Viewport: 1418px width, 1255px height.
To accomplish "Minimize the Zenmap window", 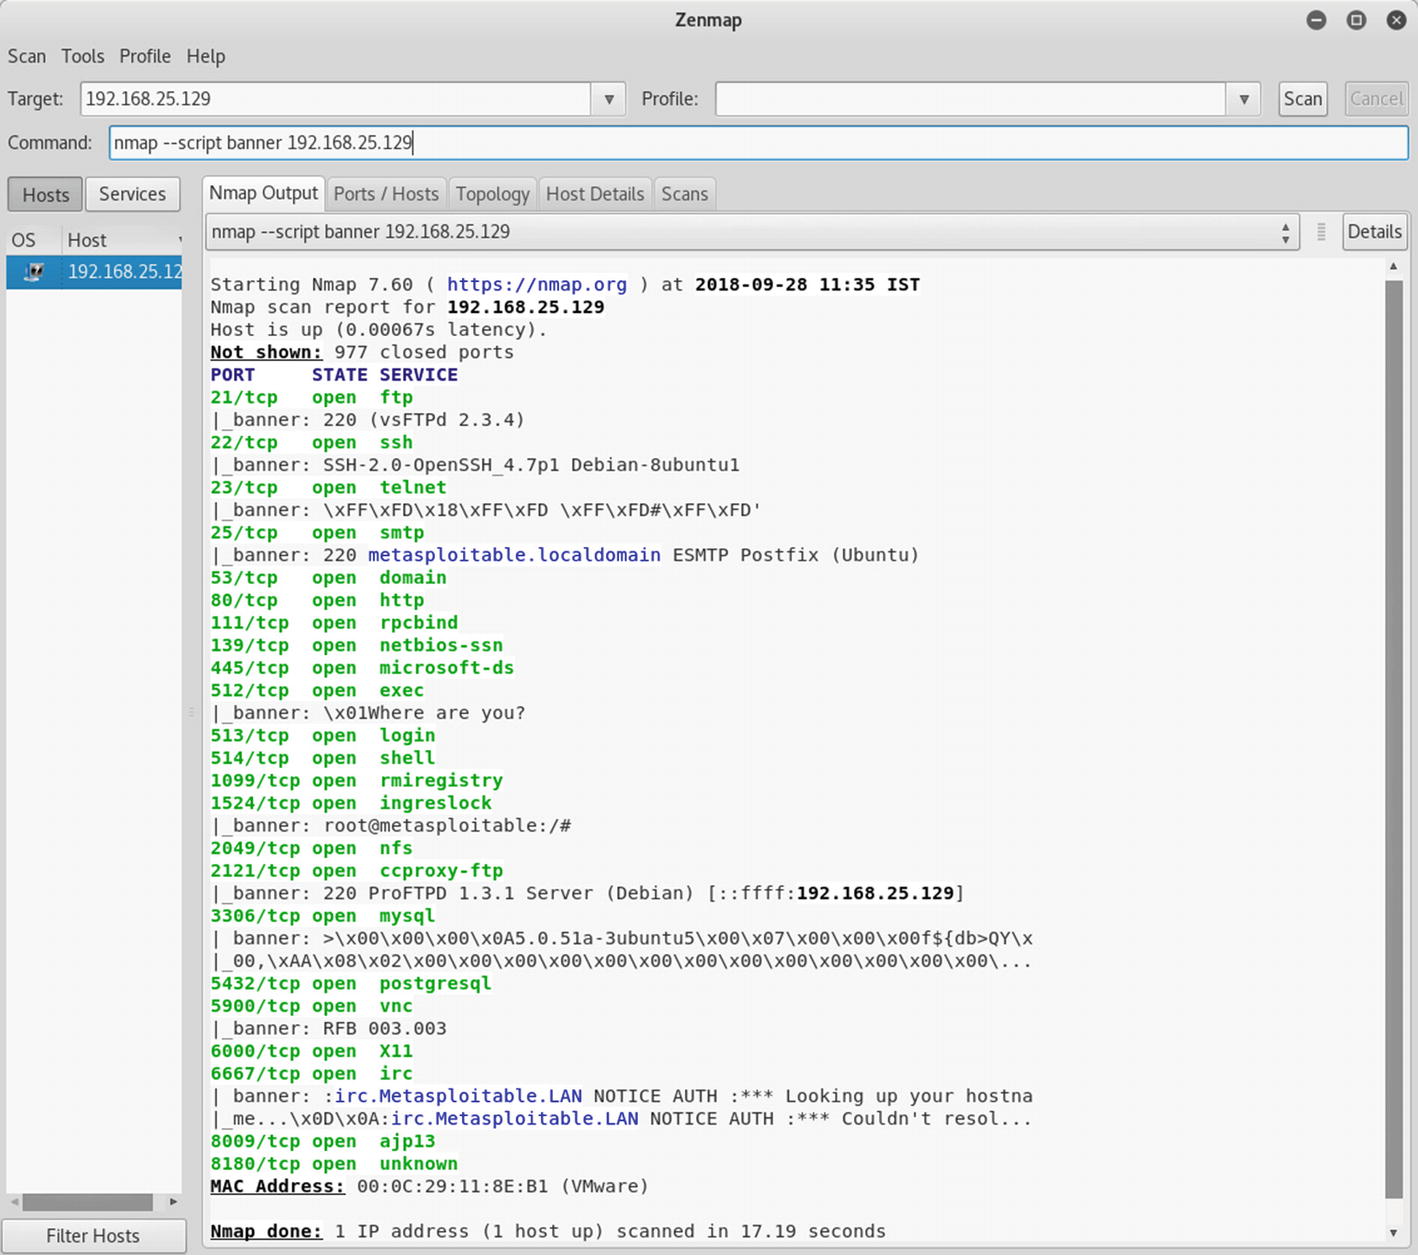I will click(1316, 20).
